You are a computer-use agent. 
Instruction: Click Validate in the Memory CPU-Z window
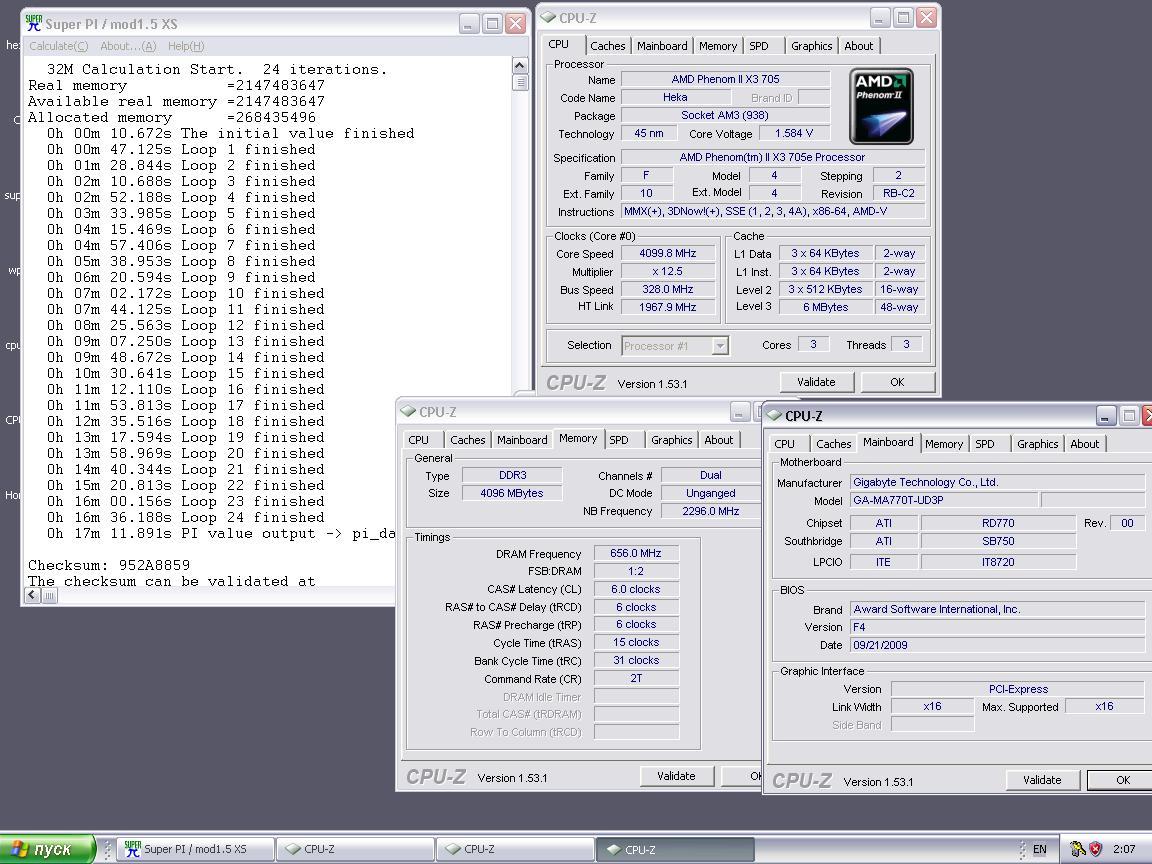676,776
